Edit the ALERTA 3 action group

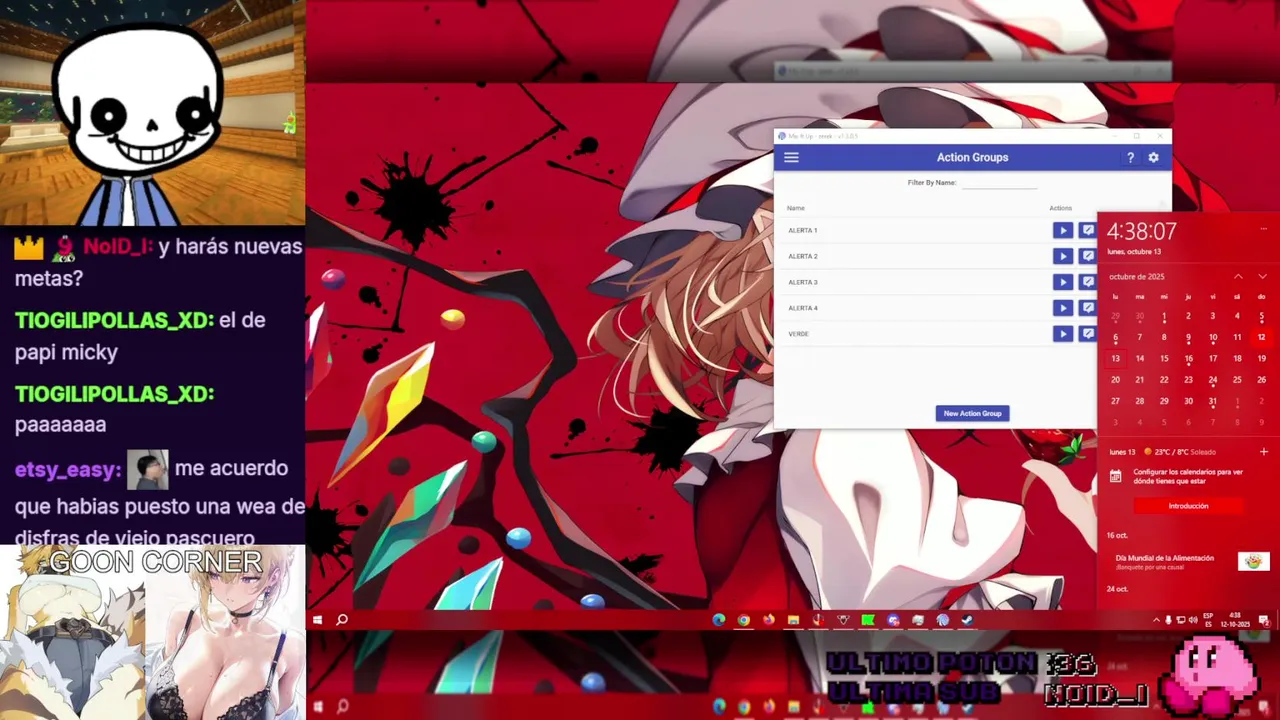(1088, 282)
